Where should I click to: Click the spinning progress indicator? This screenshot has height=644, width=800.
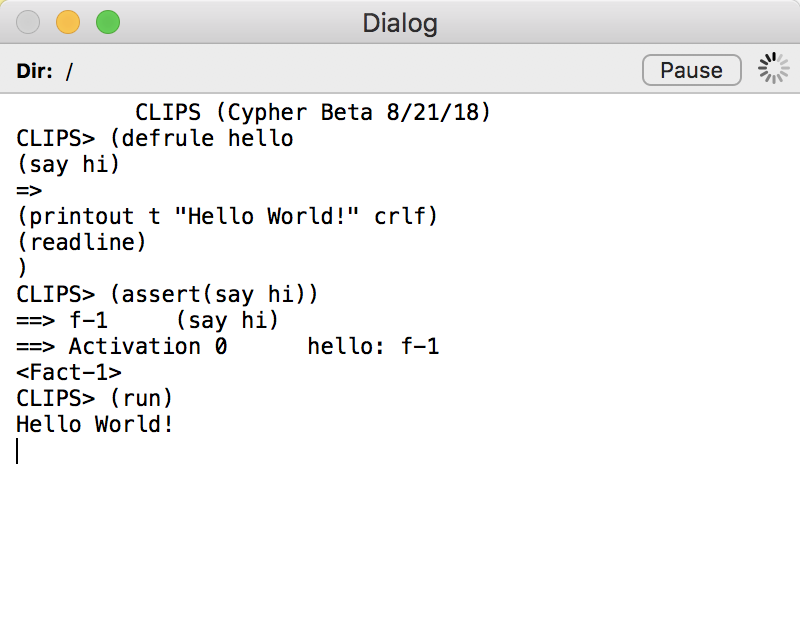point(773,68)
